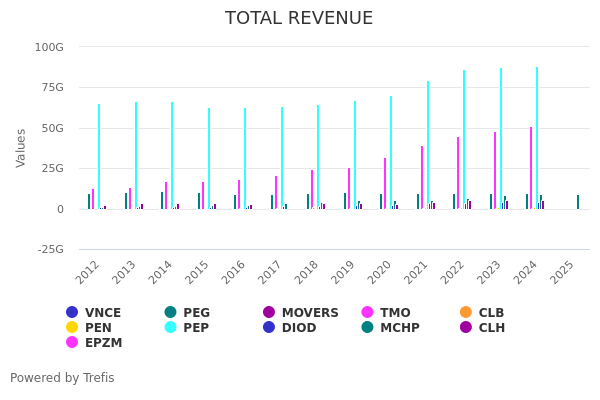The width and height of the screenshot is (600, 400).
Task: Toggle the TMO series label in legend
Action: 395,313
